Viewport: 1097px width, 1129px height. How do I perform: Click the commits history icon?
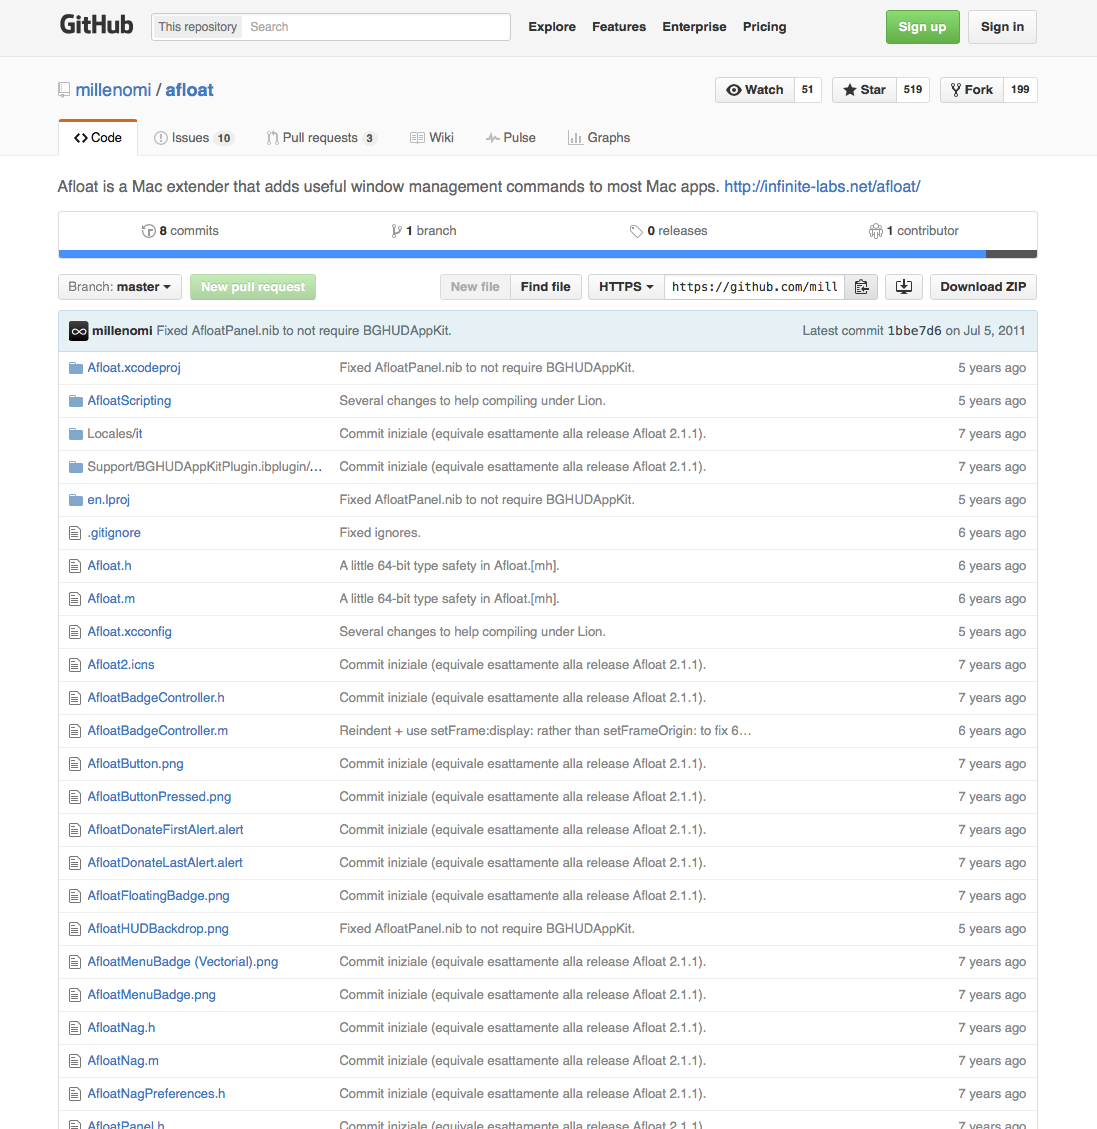click(x=149, y=230)
